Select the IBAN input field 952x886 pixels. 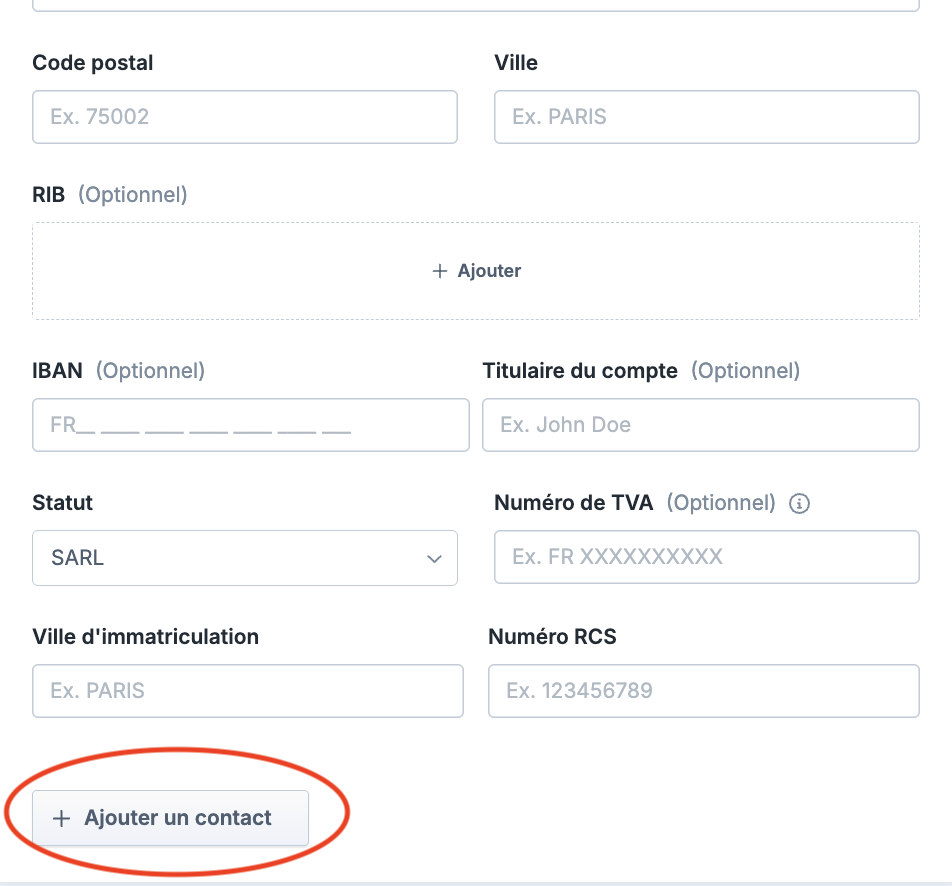click(x=250, y=425)
